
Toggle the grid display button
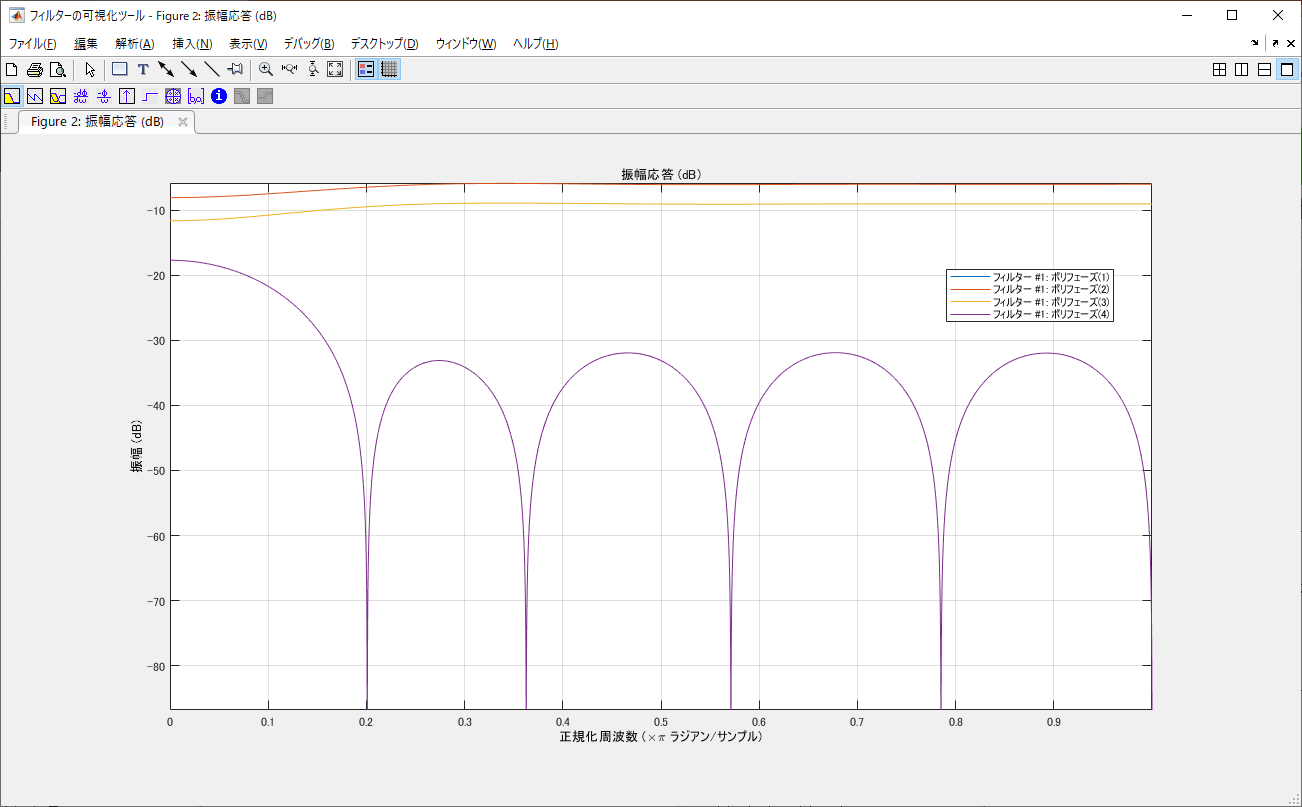point(389,69)
